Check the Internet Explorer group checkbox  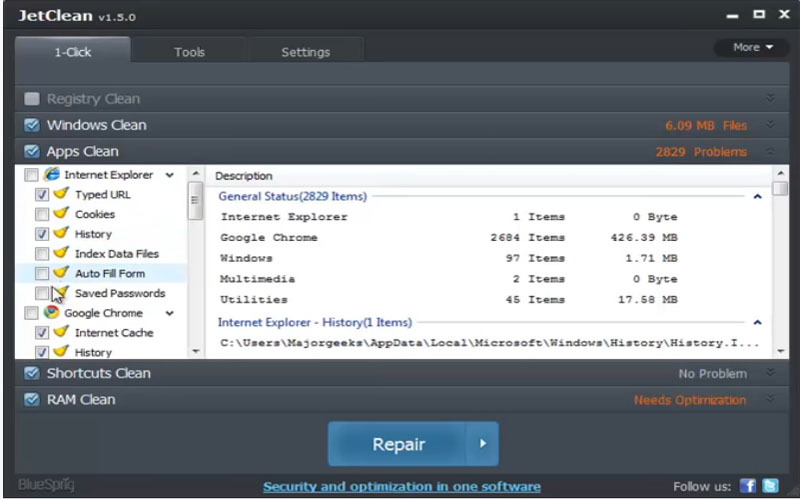pyautogui.click(x=32, y=175)
